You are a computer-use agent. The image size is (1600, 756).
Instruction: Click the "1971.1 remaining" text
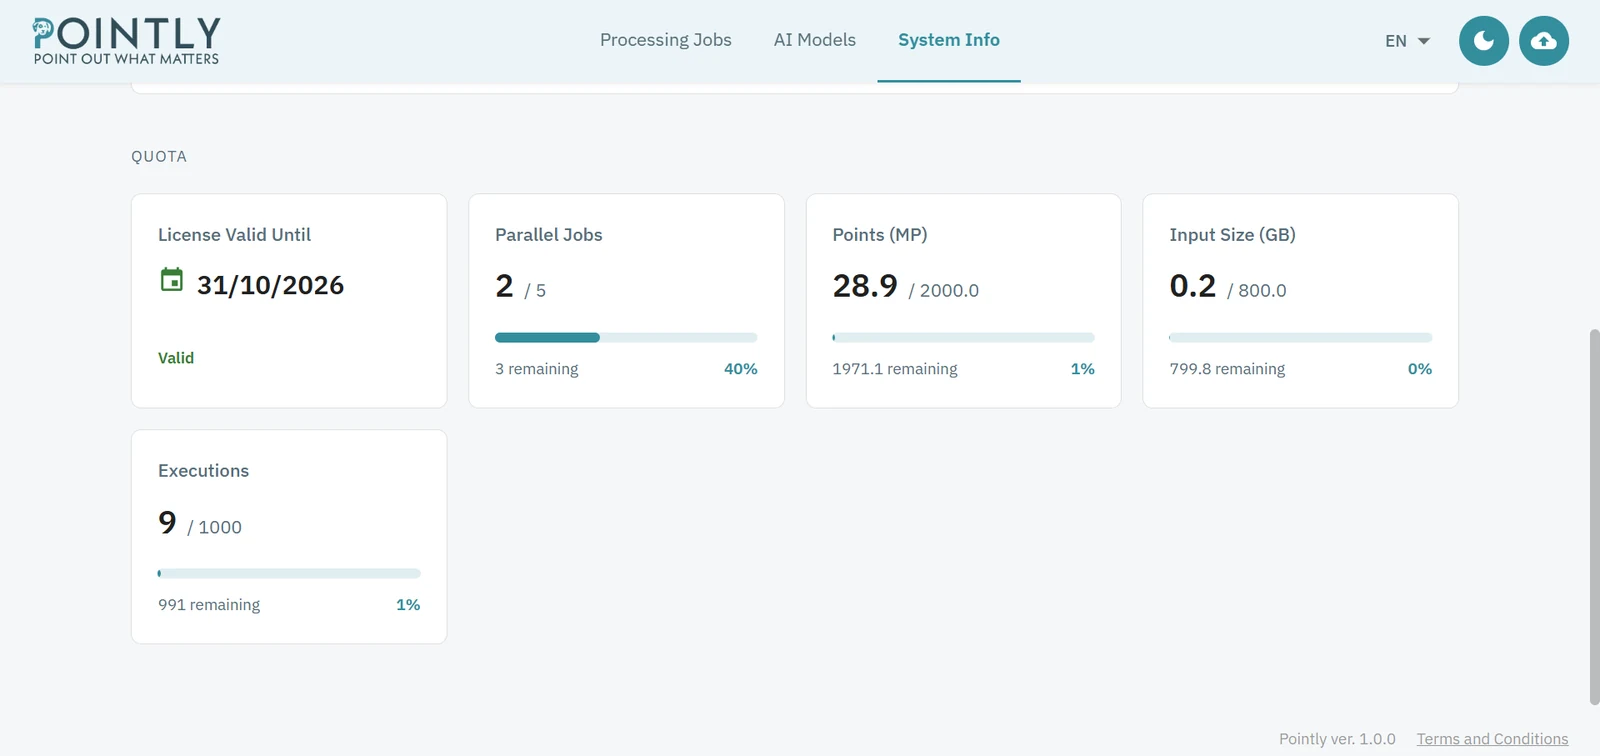[x=895, y=369]
